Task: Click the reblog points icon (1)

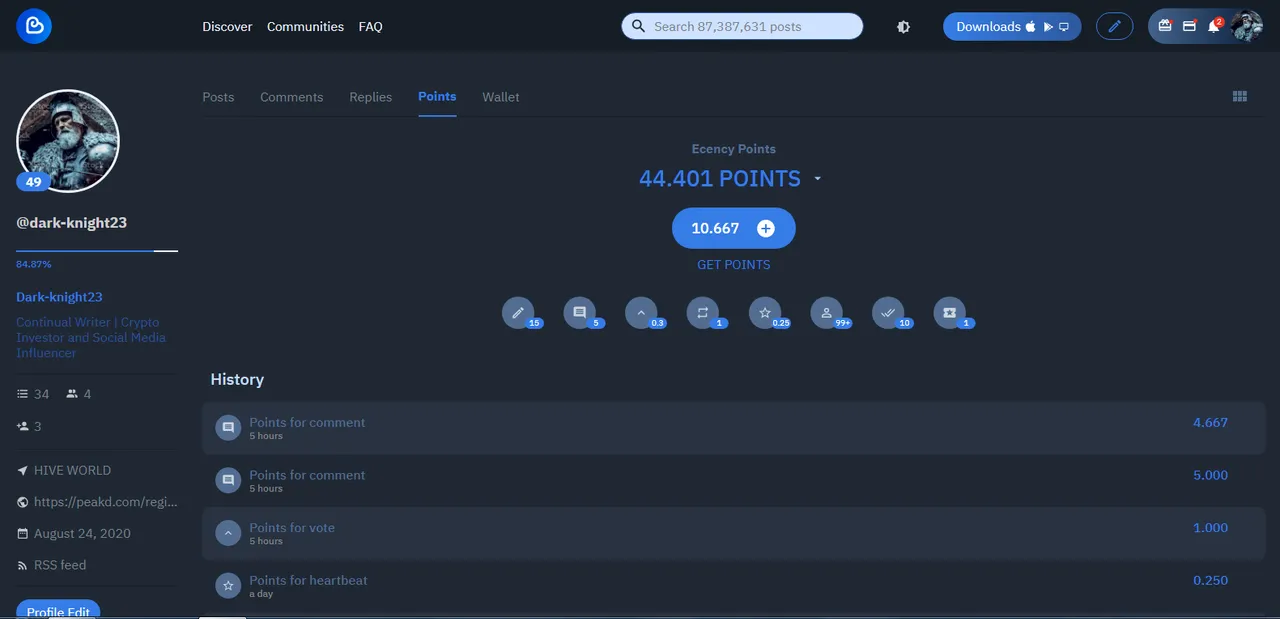Action: [x=703, y=313]
